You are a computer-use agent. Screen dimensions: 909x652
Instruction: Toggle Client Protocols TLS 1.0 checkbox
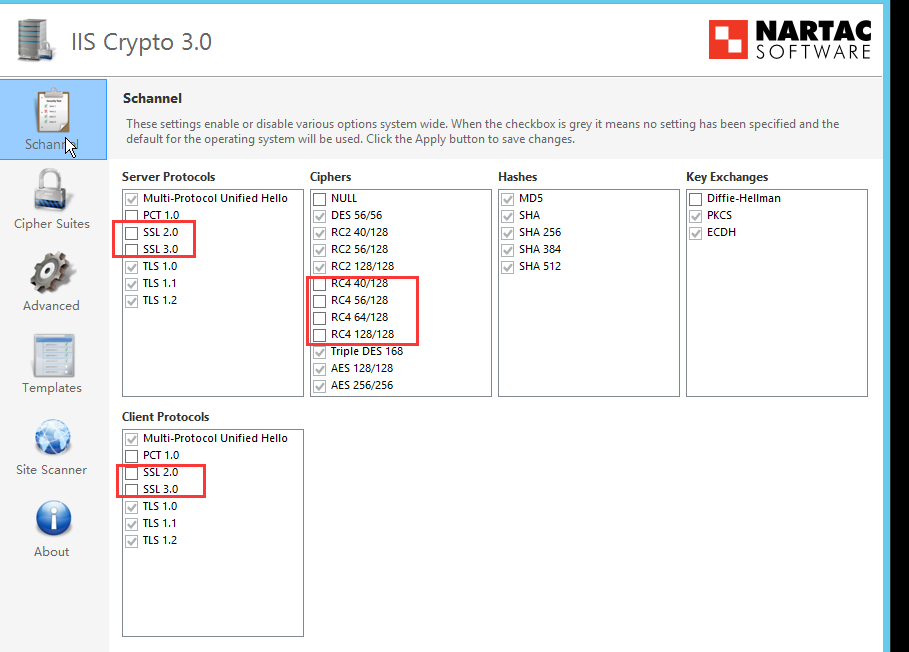[x=132, y=507]
